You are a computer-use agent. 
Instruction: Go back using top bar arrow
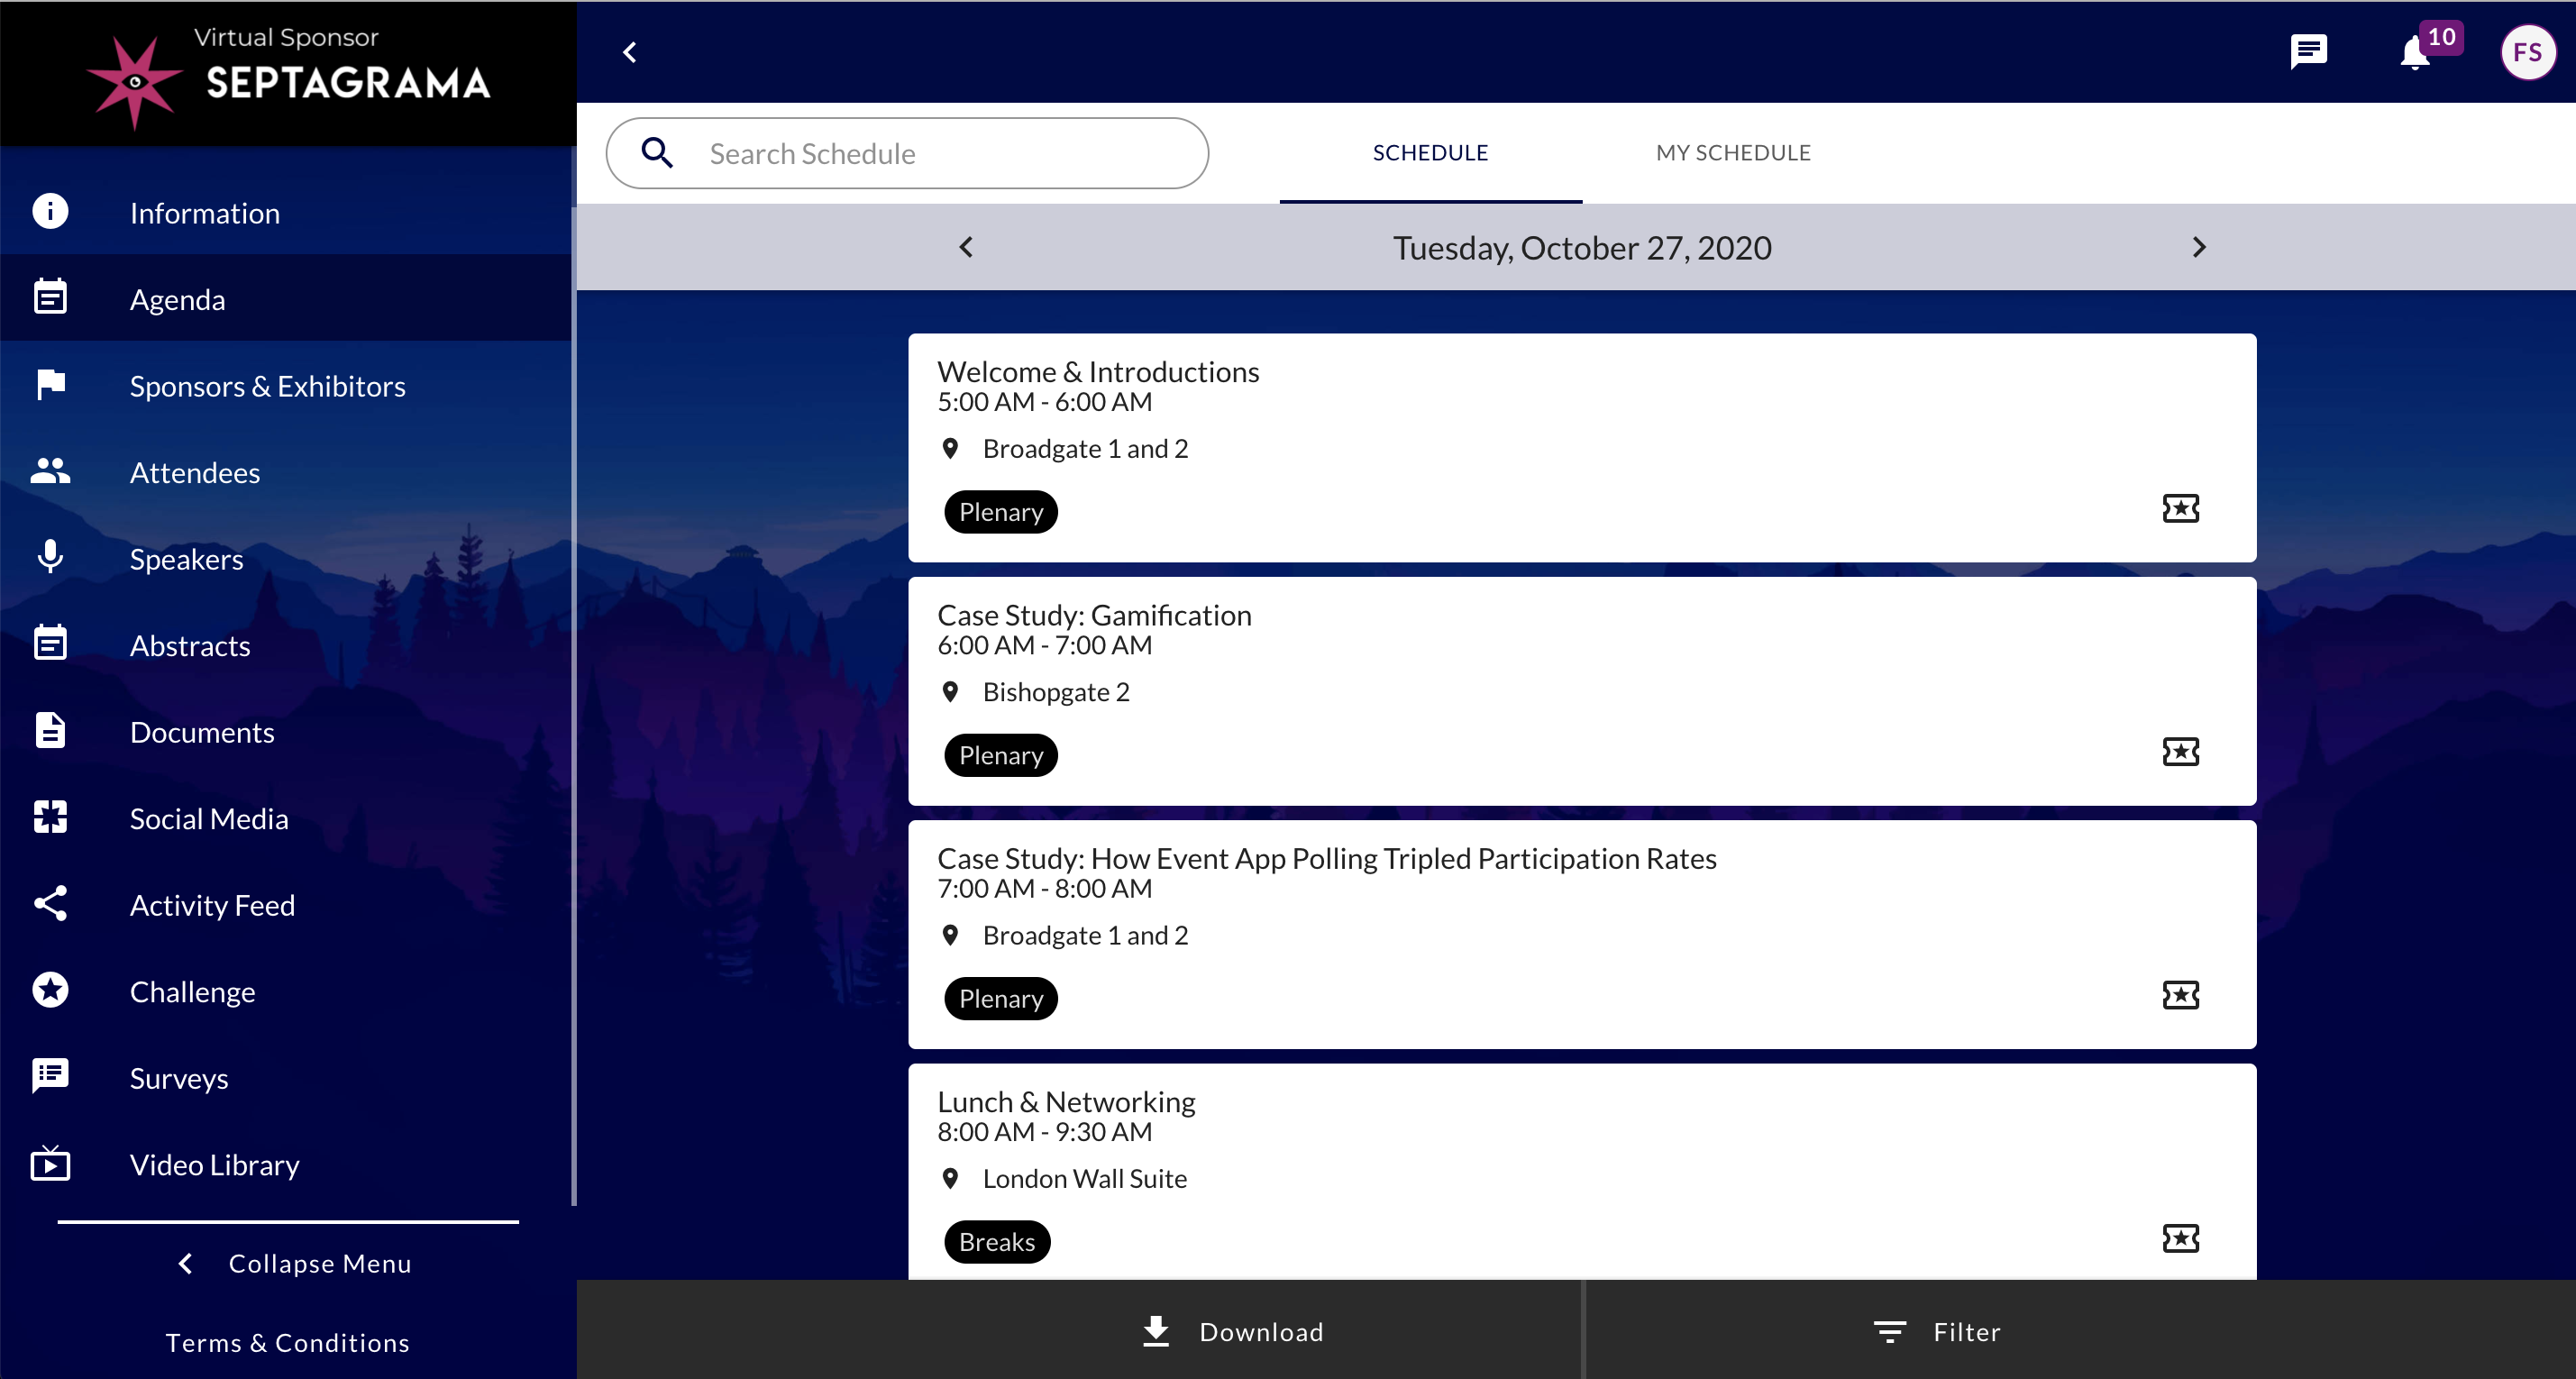(x=630, y=52)
